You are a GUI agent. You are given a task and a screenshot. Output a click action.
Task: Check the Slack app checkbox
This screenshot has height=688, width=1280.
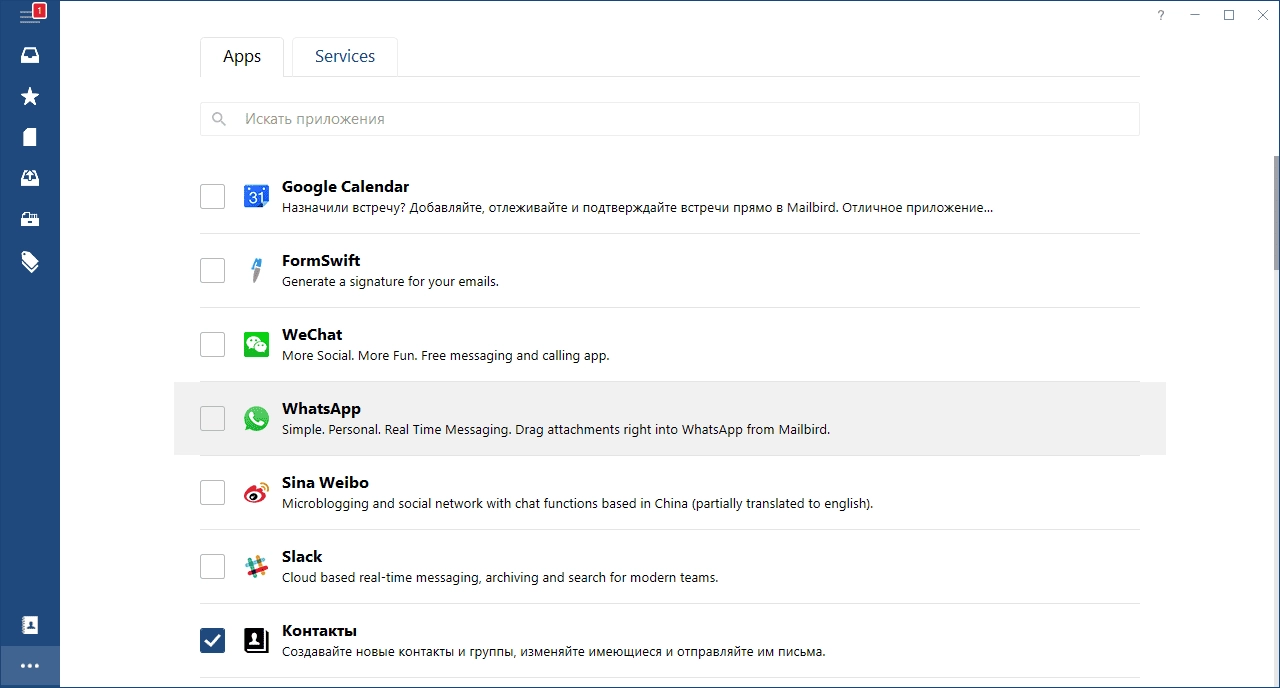tap(212, 566)
